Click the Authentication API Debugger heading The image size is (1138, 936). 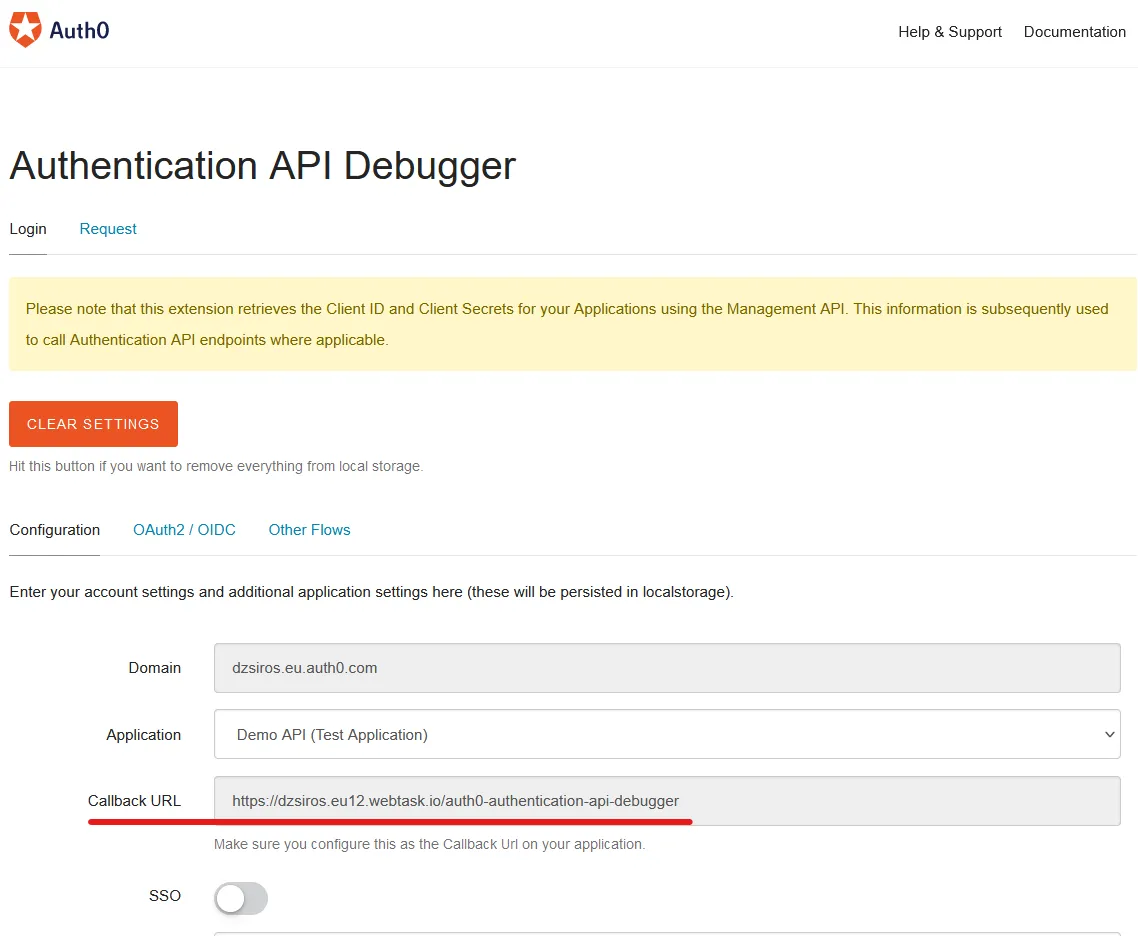pos(262,165)
